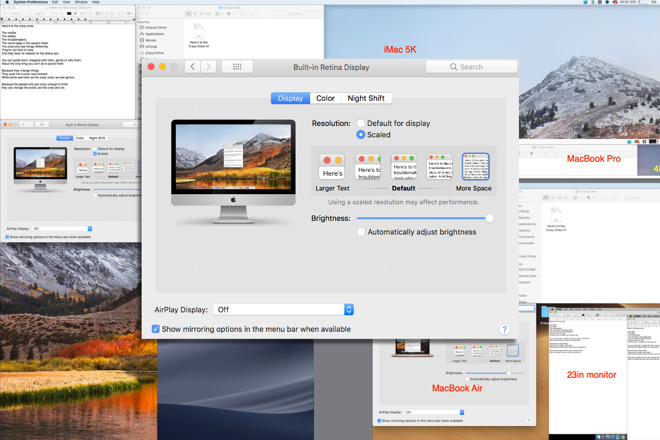The width and height of the screenshot is (660, 440).
Task: Pick the Larger Text scaling thumbnail in front window
Action: point(332,167)
